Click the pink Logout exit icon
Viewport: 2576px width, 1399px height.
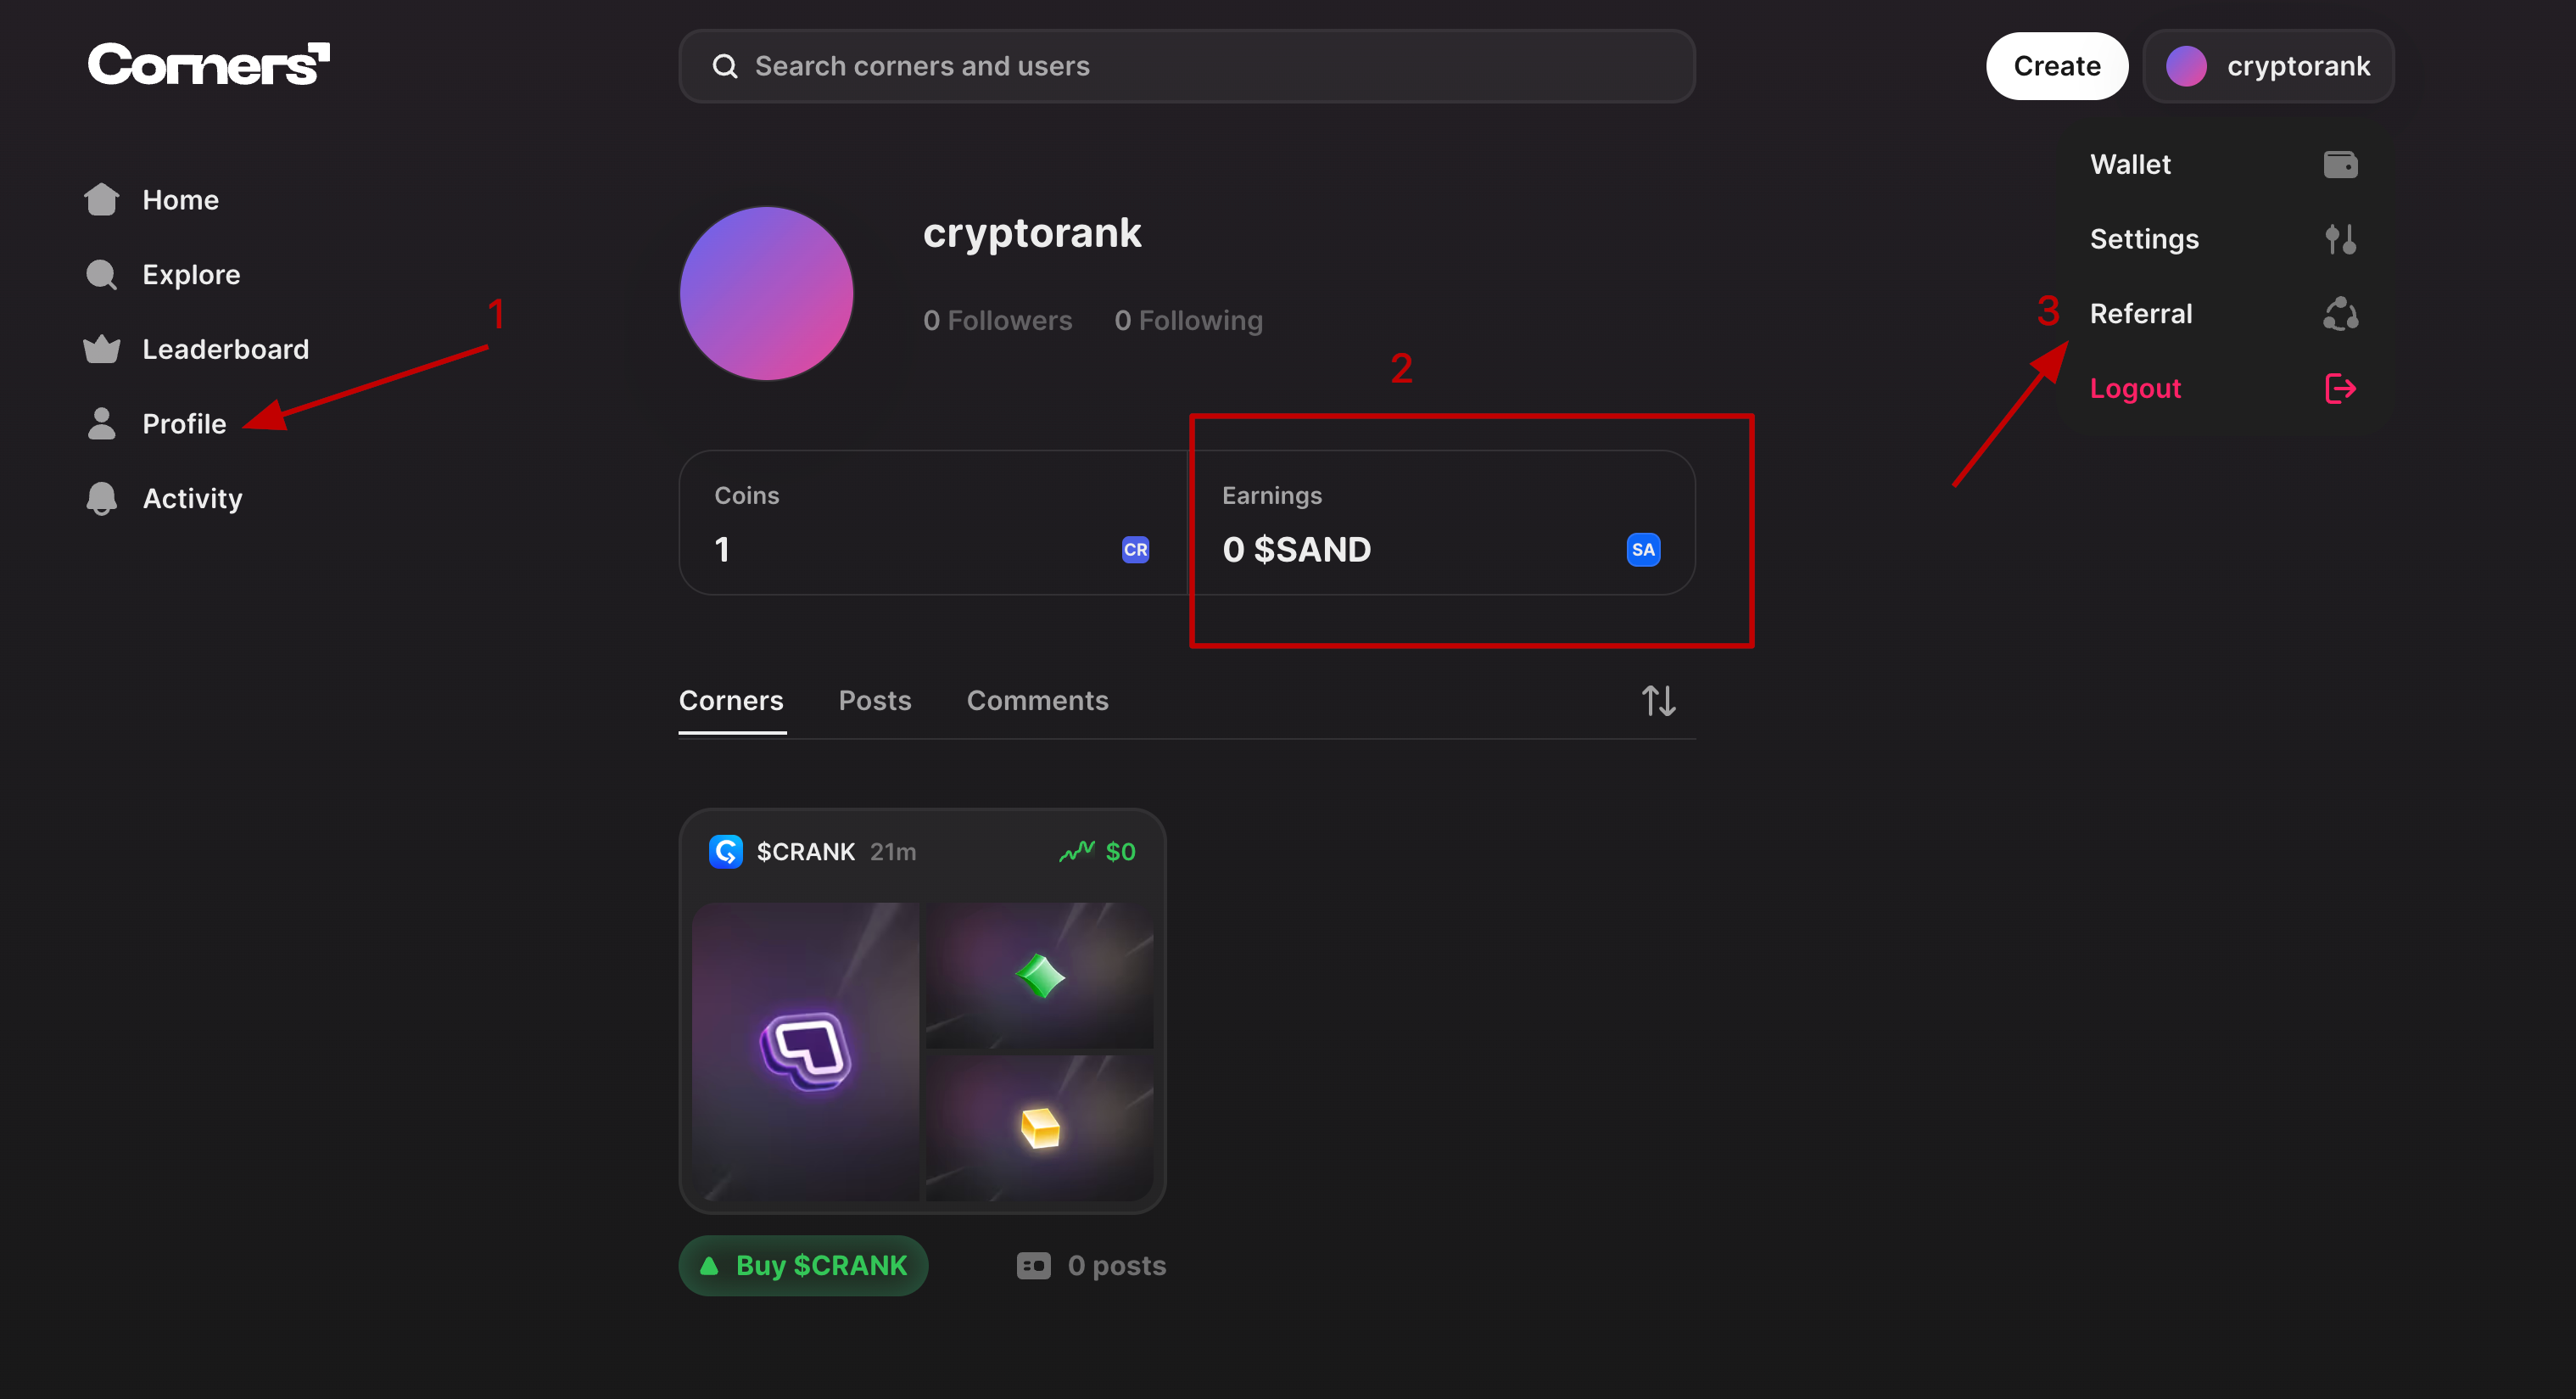point(2341,388)
